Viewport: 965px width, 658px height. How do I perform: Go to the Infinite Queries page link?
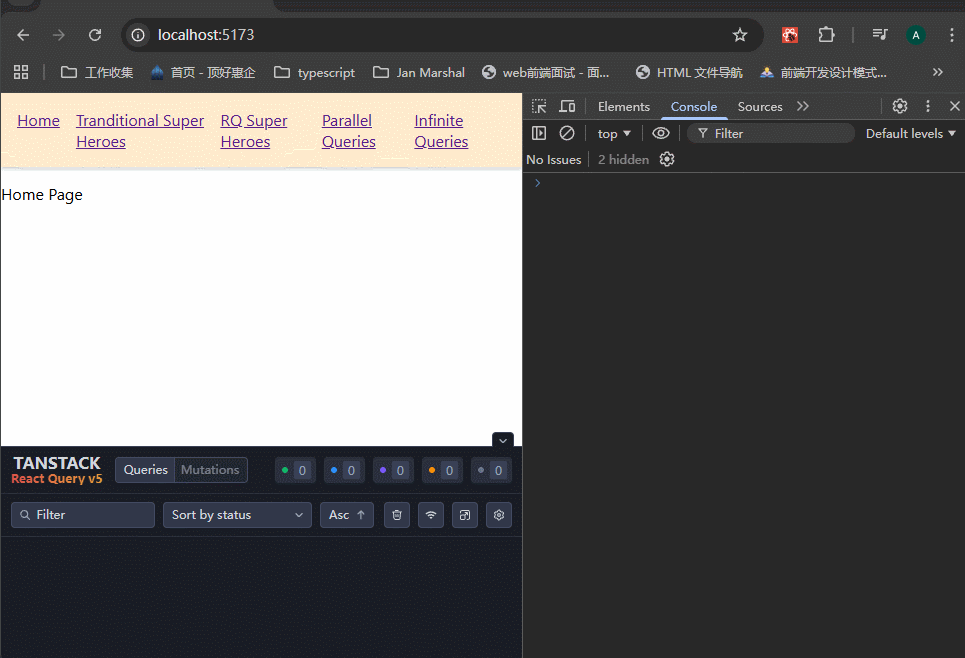coord(441,131)
